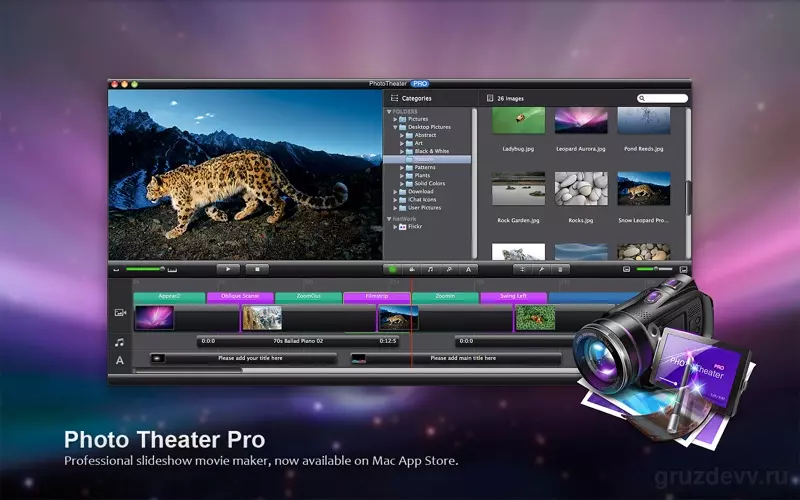The width and height of the screenshot is (800, 500).
Task: Stop the slideshow playback
Action: click(257, 269)
